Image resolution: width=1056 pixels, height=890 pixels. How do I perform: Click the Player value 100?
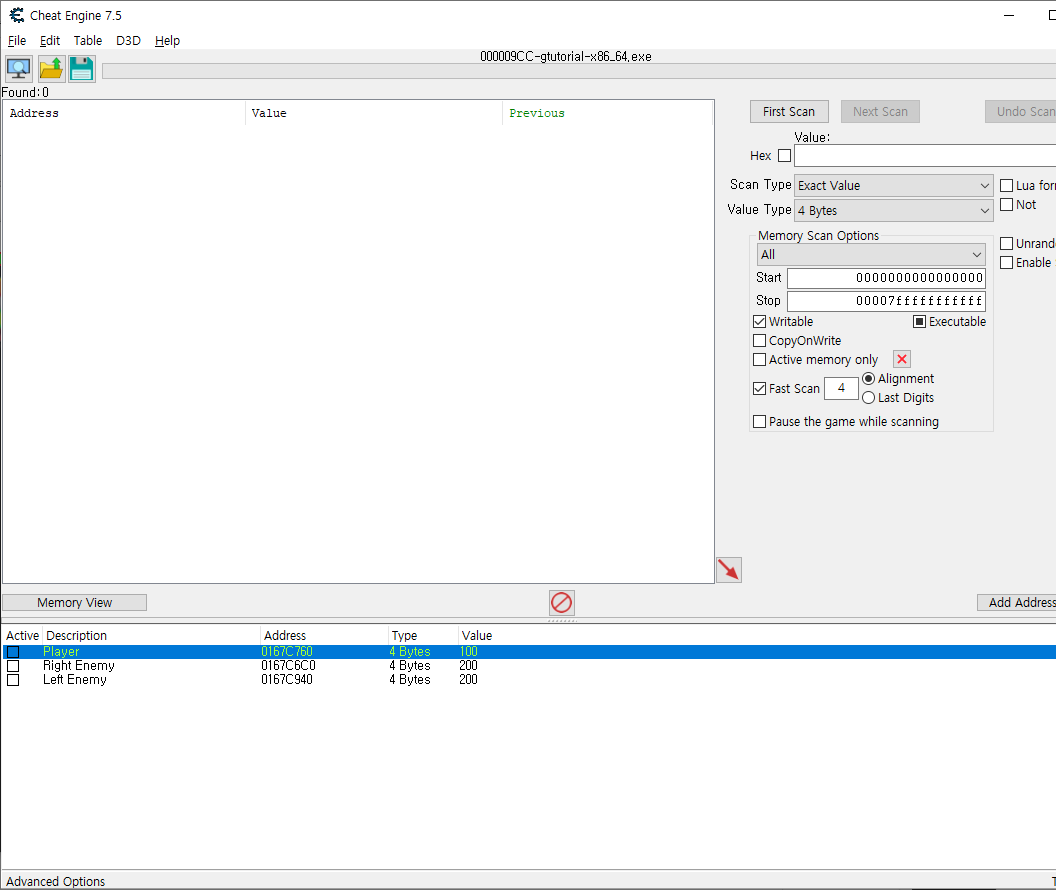(x=469, y=652)
